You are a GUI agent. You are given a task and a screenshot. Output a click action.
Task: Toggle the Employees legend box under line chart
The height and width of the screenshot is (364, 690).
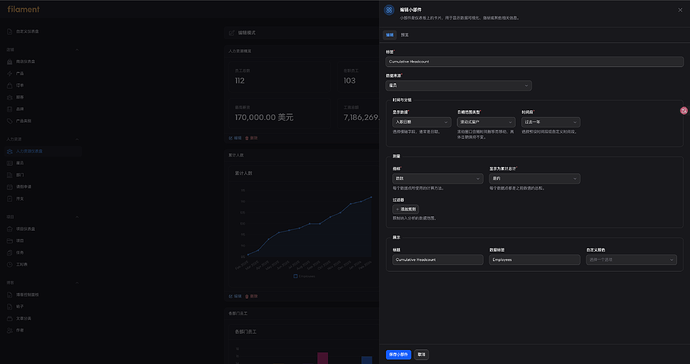click(295, 276)
